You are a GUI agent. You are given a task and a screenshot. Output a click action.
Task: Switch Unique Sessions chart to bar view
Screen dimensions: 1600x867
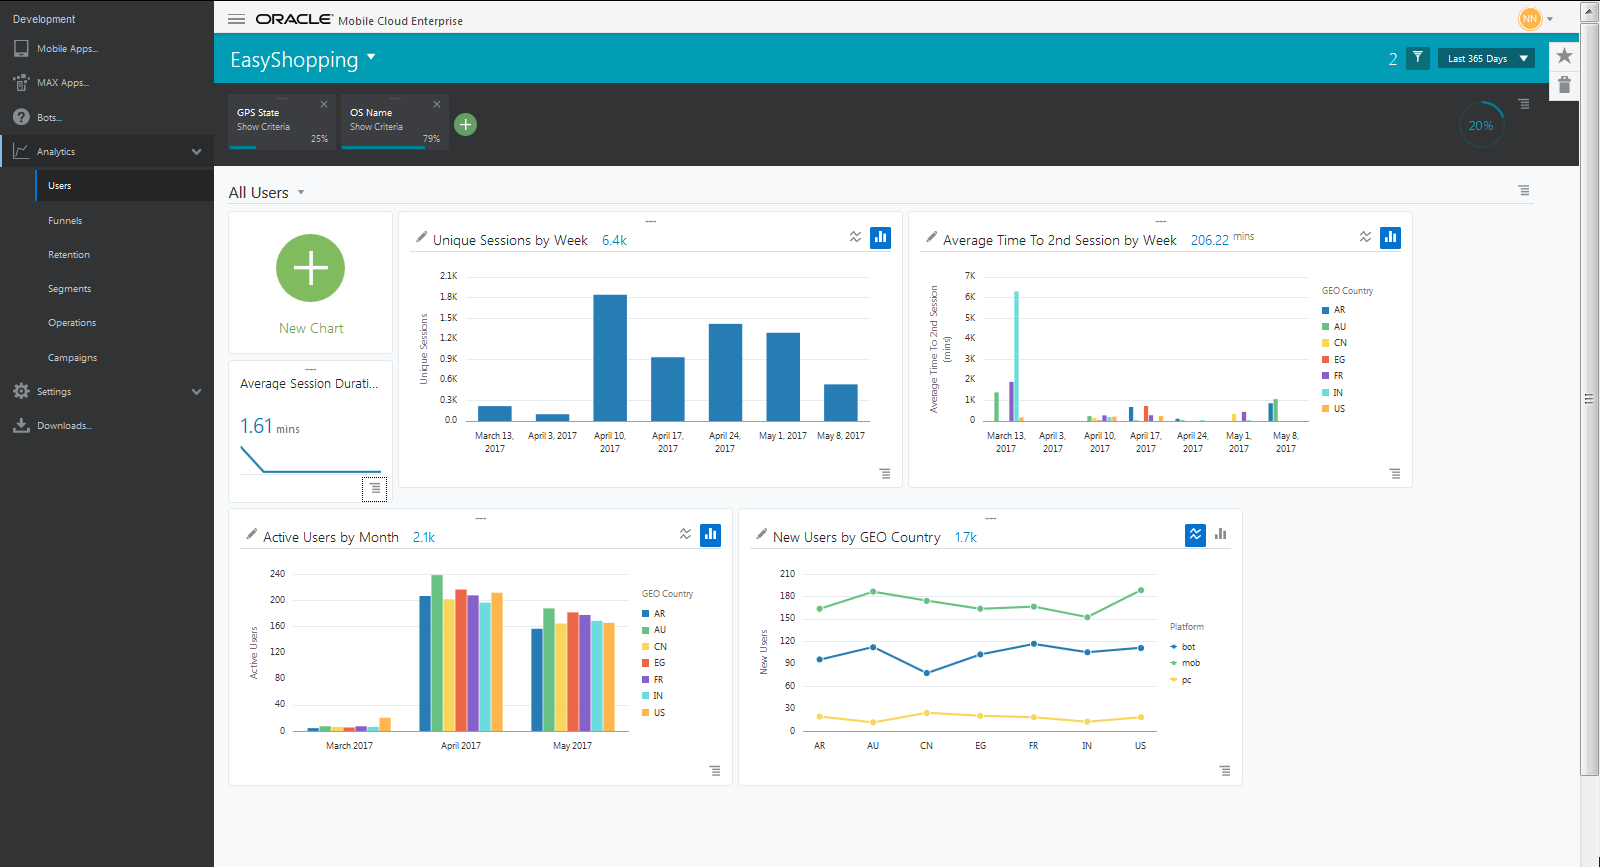pos(880,237)
